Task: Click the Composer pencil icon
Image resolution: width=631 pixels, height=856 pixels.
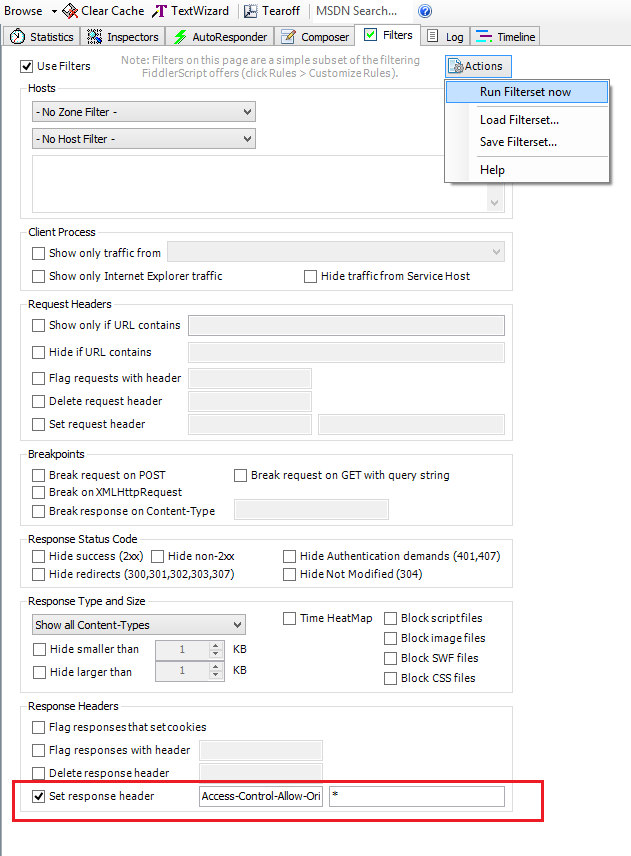Action: [288, 37]
